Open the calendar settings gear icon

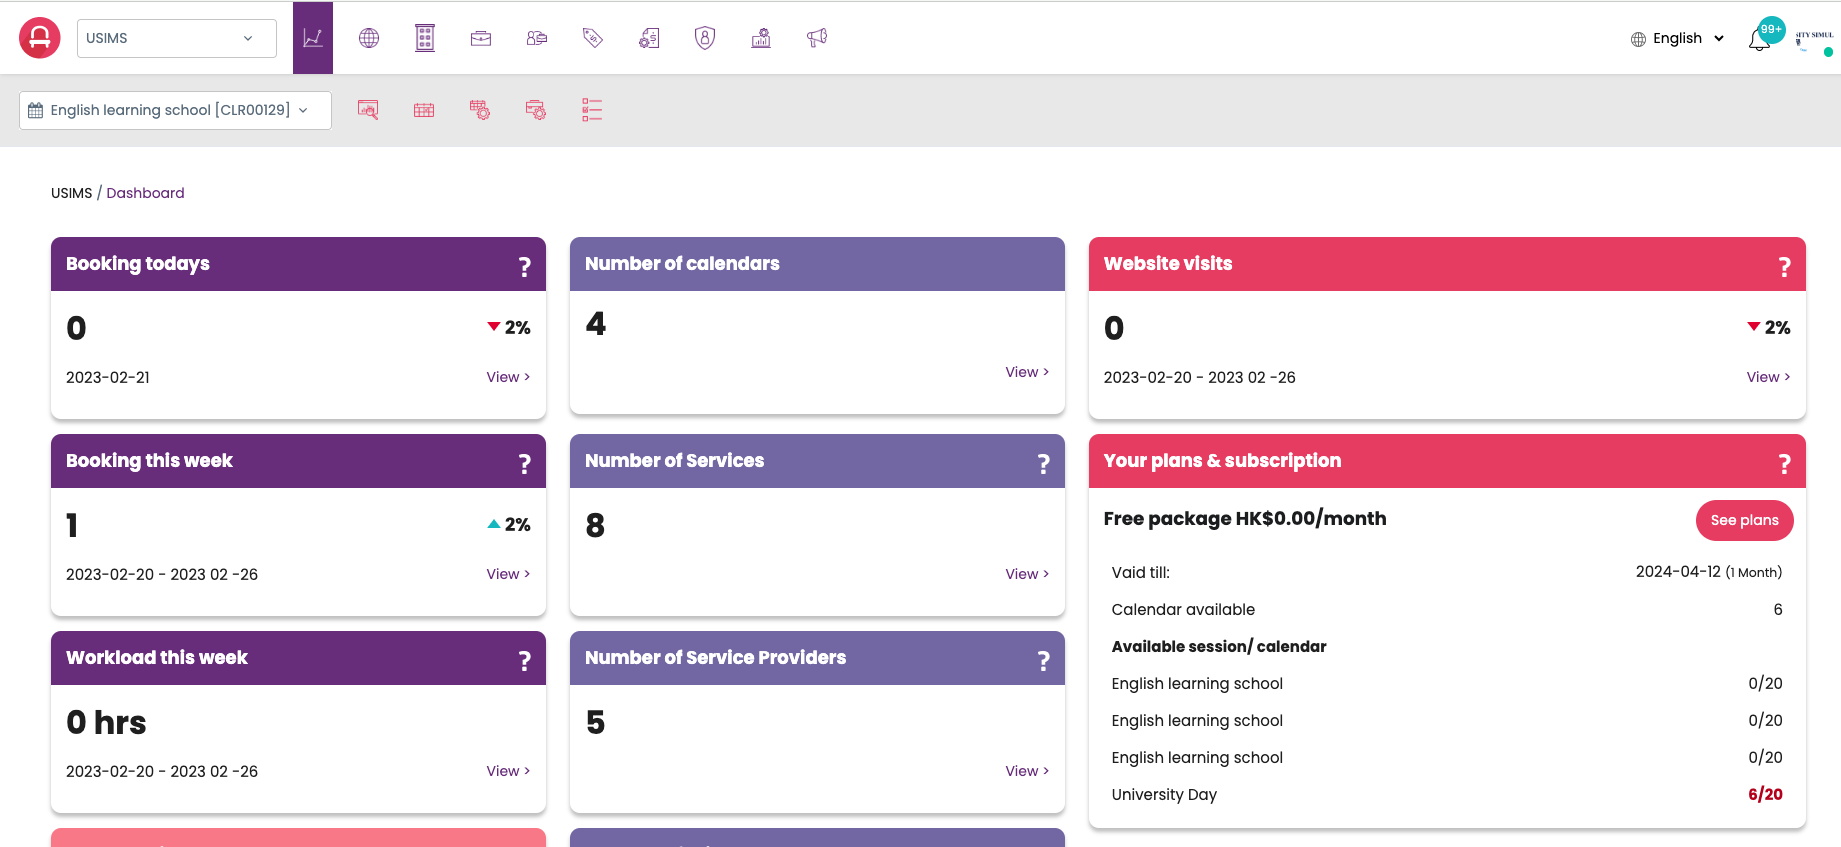(x=480, y=110)
